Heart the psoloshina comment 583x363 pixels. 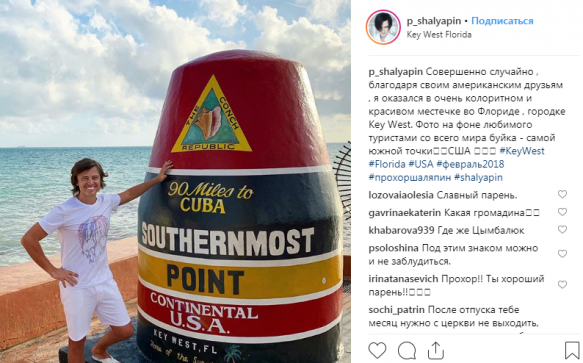[562, 254]
